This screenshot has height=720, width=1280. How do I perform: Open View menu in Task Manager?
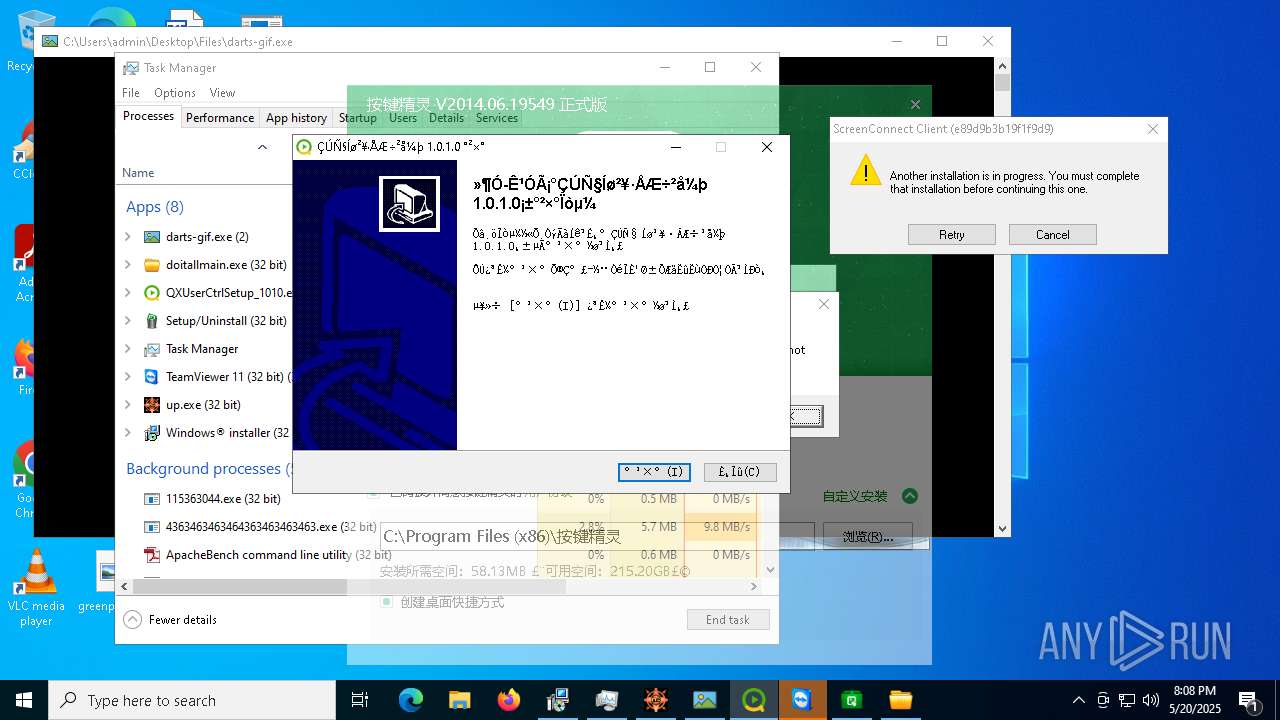222,93
